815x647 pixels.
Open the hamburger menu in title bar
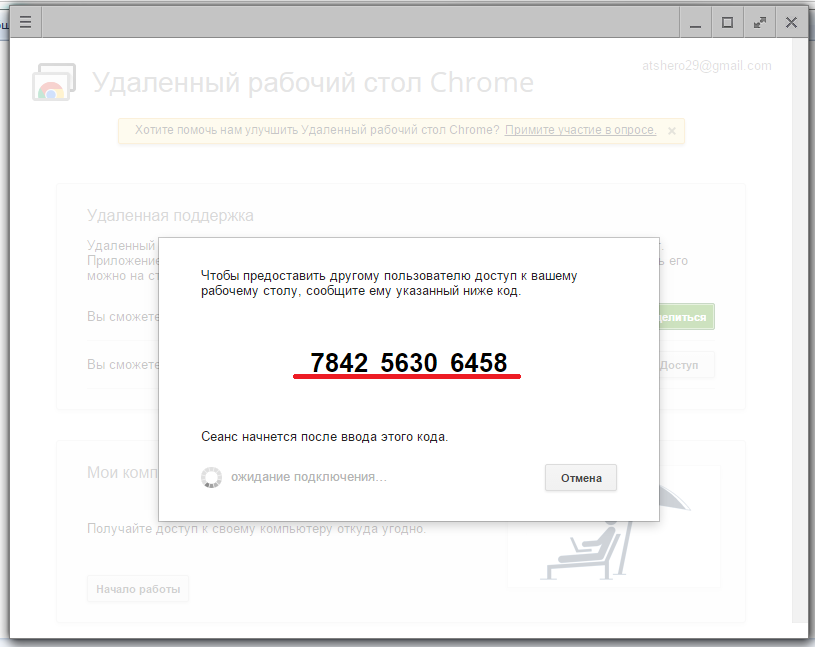(25, 22)
